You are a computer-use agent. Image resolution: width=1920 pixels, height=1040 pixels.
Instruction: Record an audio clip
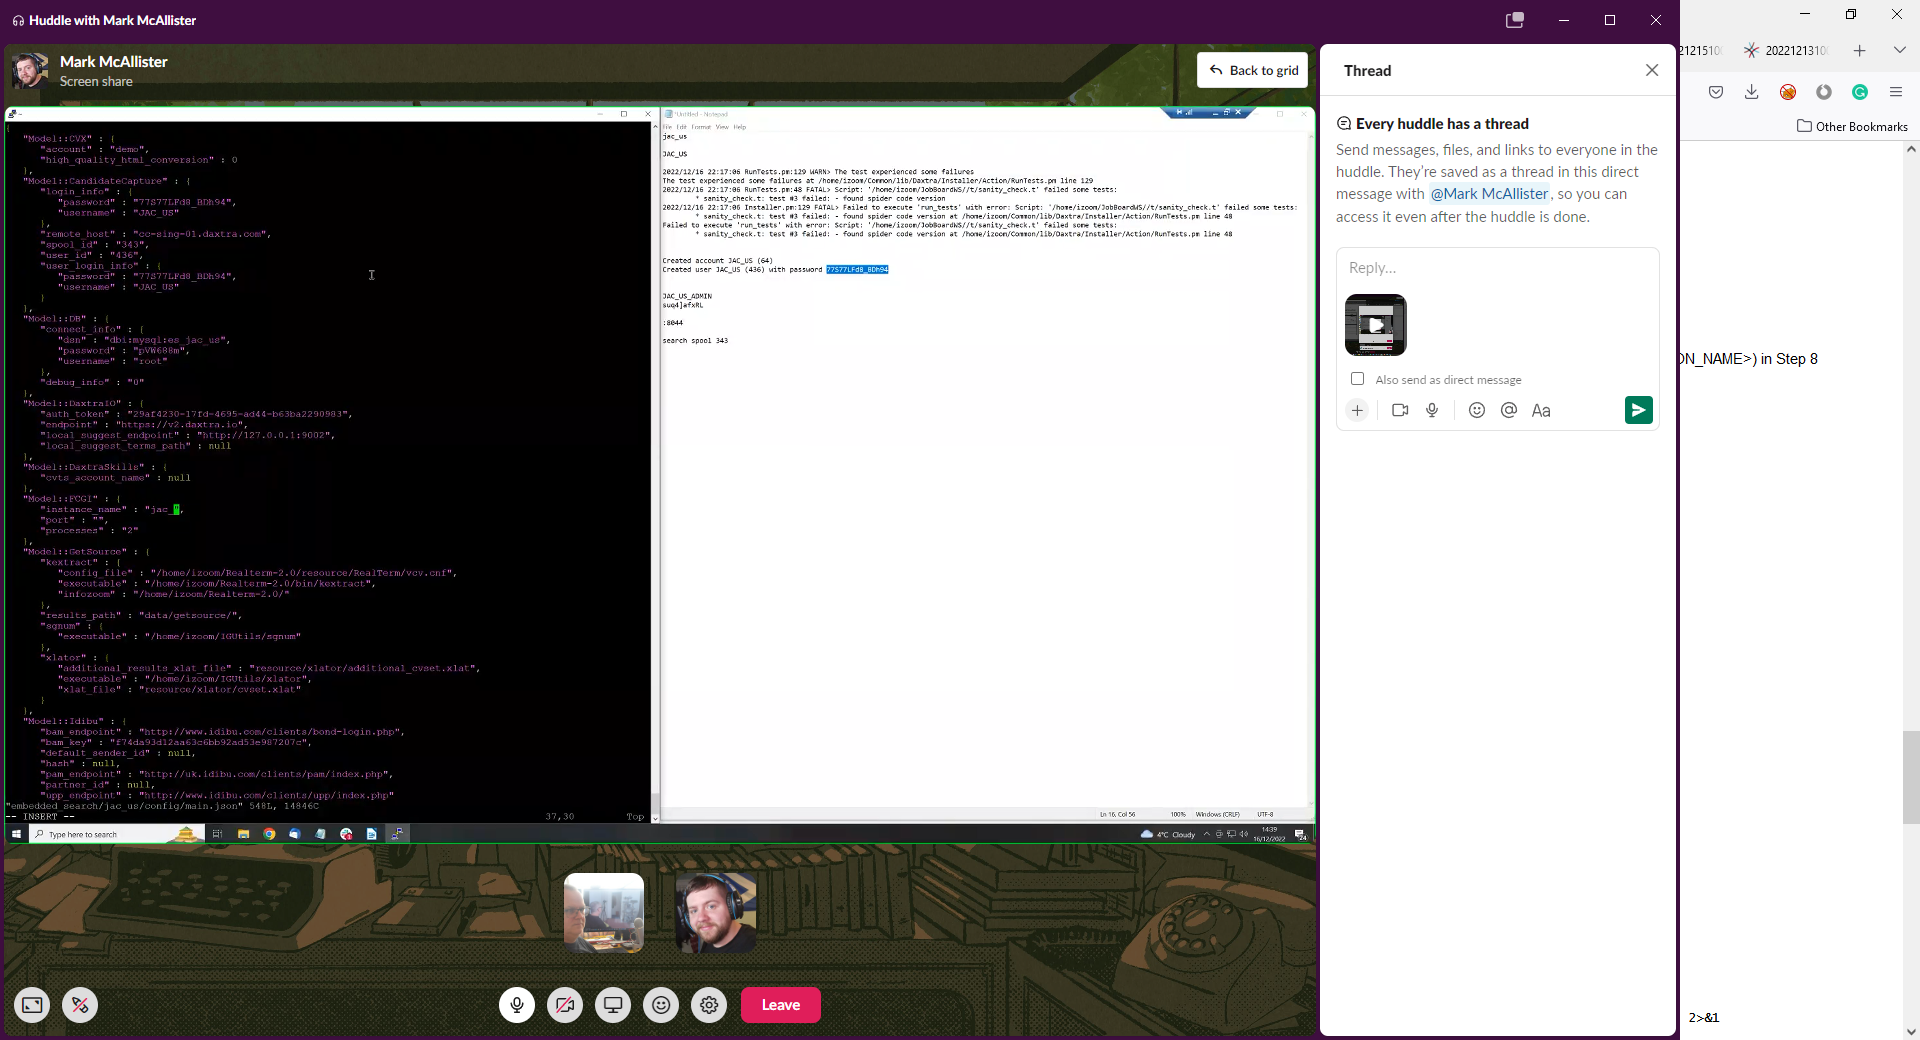click(1432, 410)
